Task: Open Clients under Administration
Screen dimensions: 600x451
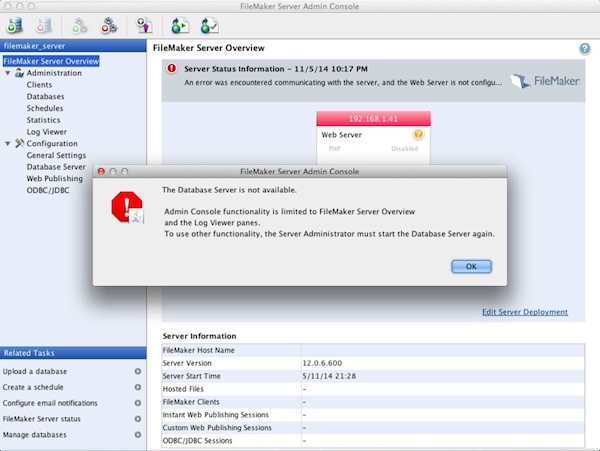Action: coord(39,85)
